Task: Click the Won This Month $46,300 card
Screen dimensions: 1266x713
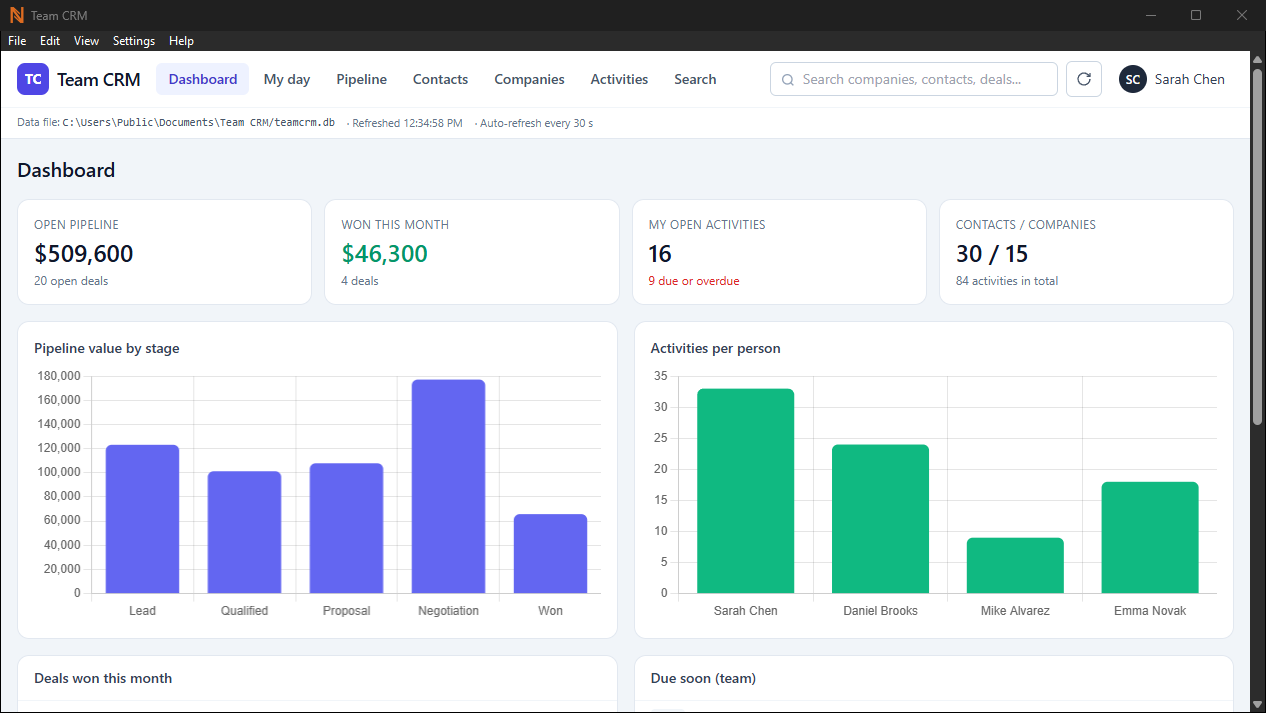Action: (472, 252)
